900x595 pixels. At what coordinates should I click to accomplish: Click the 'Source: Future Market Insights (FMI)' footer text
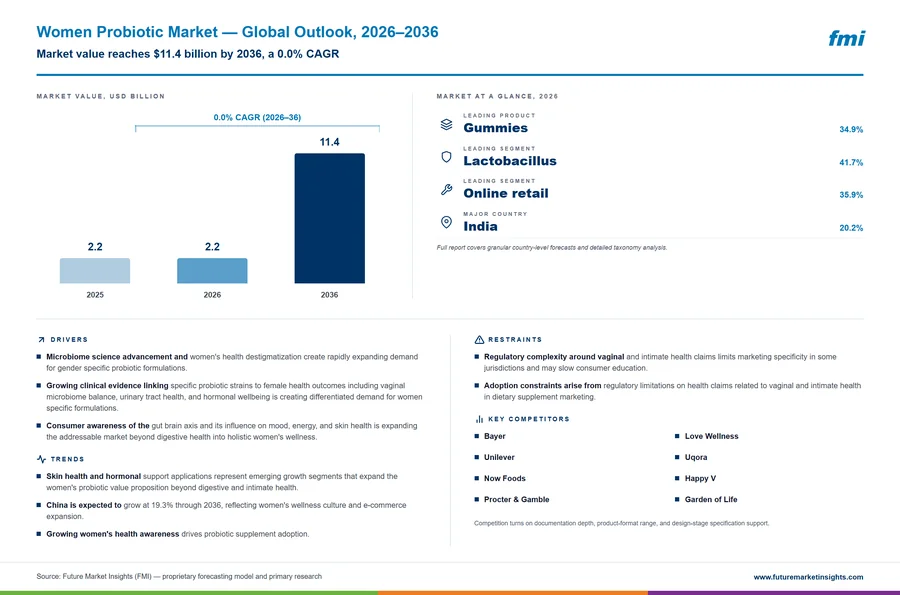tap(179, 576)
